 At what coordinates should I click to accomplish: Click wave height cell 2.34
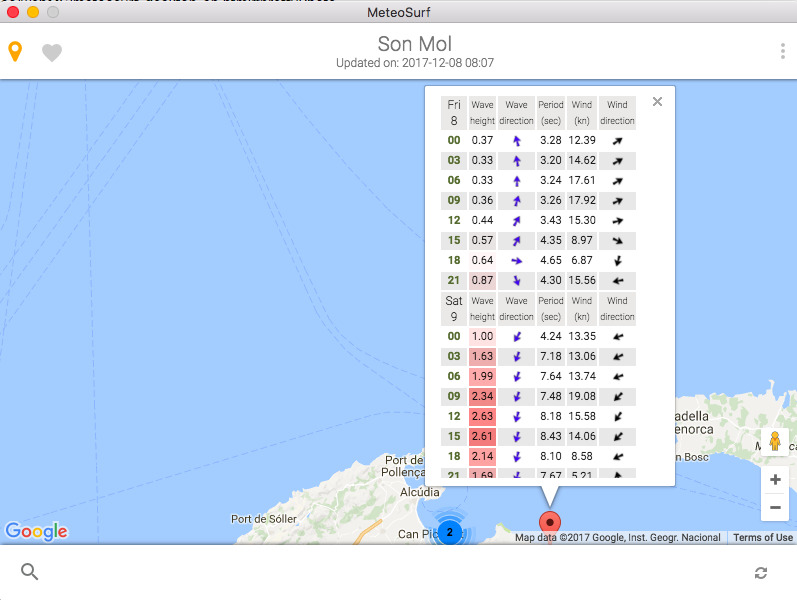point(482,396)
